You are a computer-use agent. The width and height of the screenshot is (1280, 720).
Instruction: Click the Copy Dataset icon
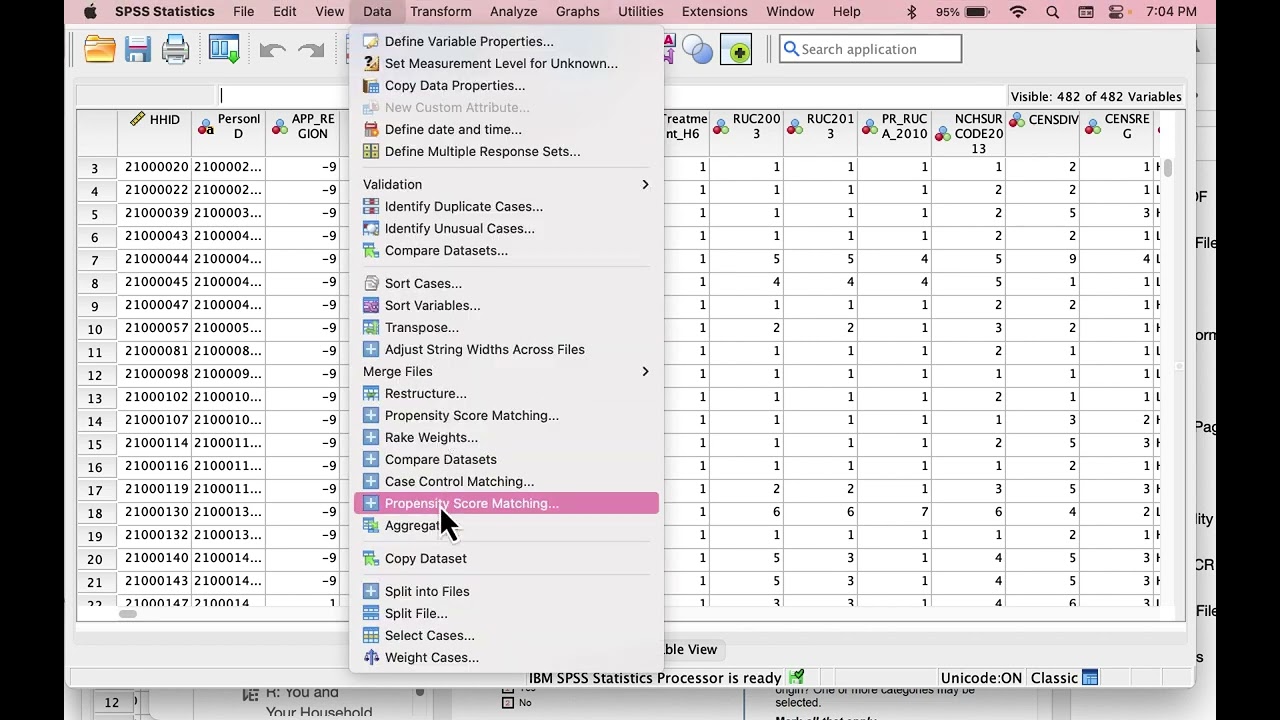tap(371, 558)
